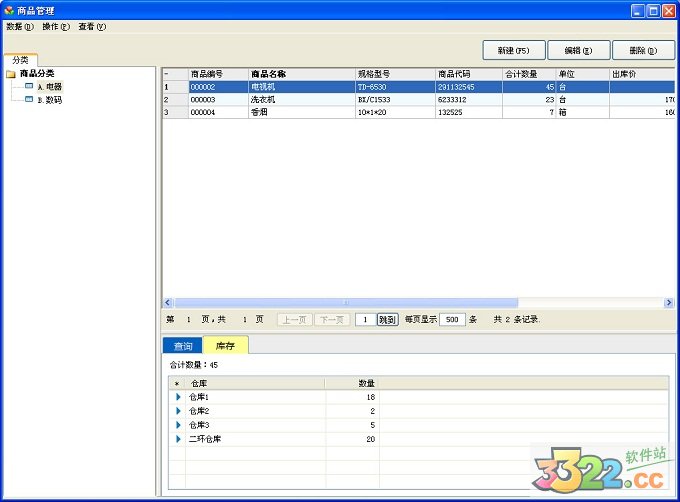Select the 洗衣机 product name

[302, 100]
